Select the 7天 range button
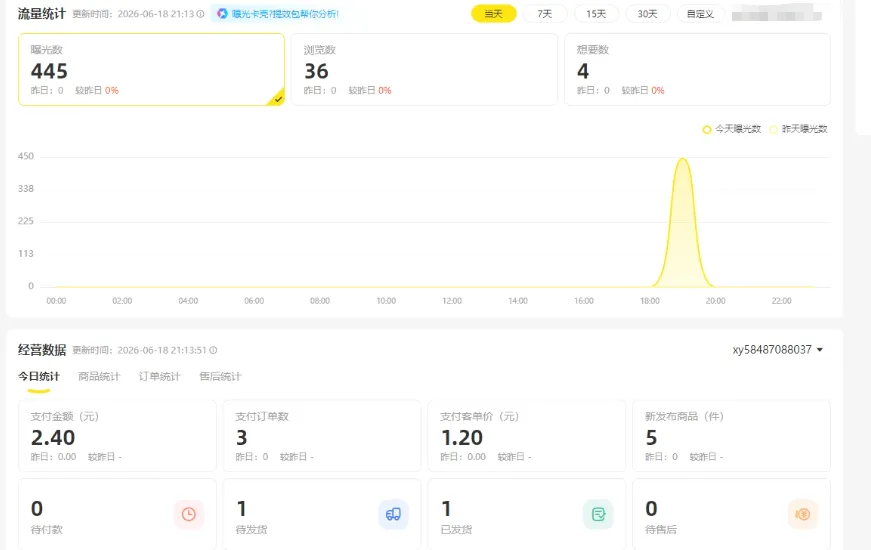The image size is (871, 550). 545,14
